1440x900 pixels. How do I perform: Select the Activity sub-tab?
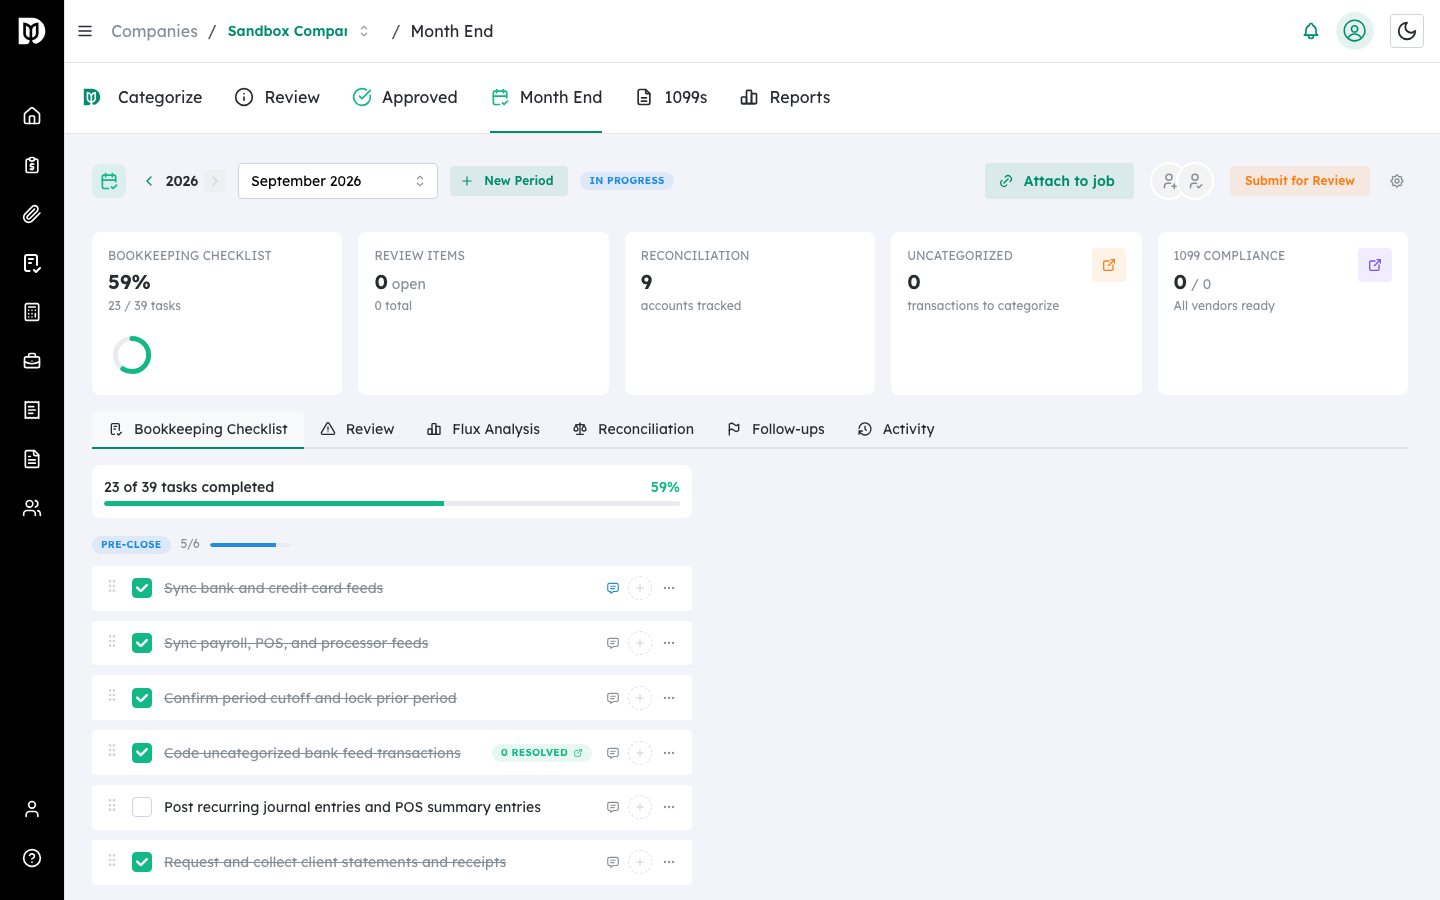point(896,429)
